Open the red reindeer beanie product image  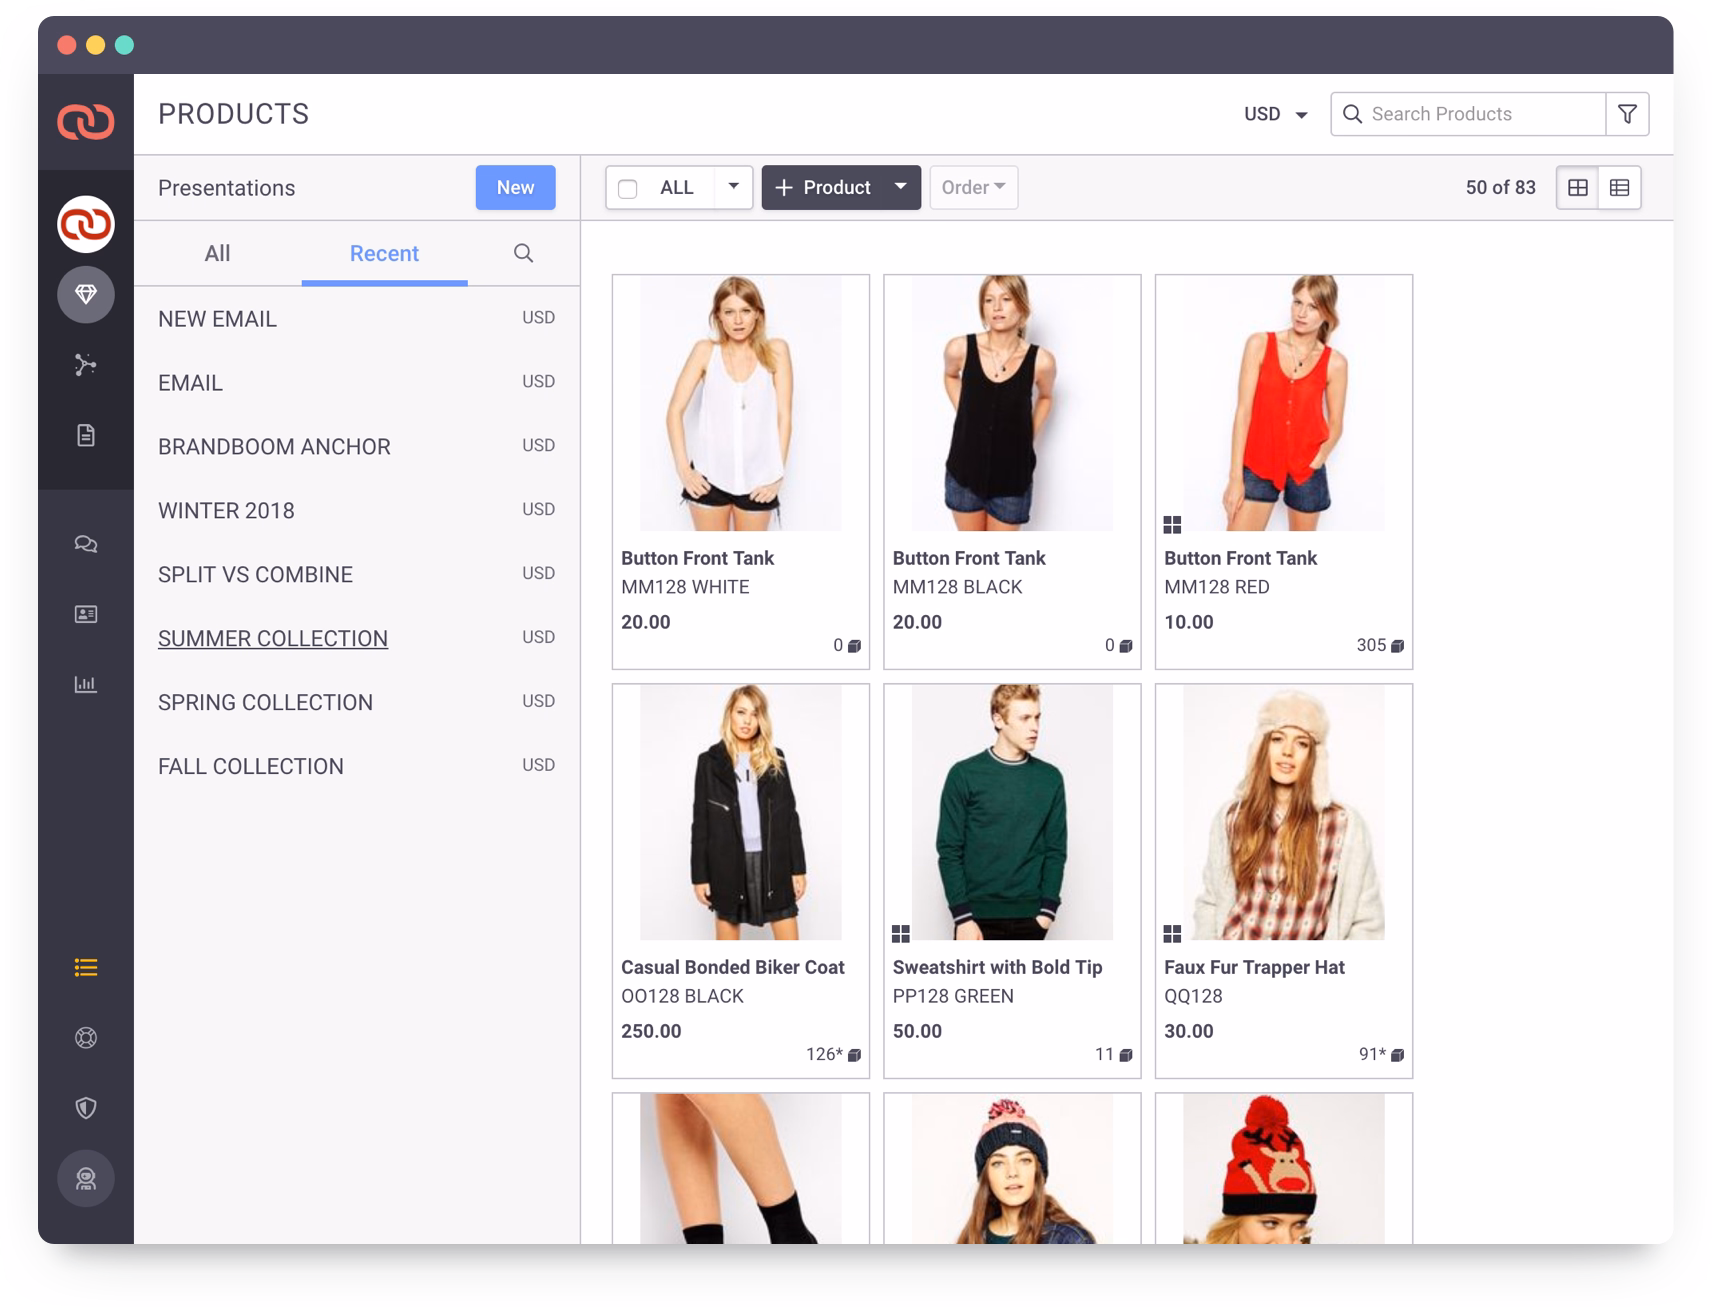pyautogui.click(x=1284, y=1169)
